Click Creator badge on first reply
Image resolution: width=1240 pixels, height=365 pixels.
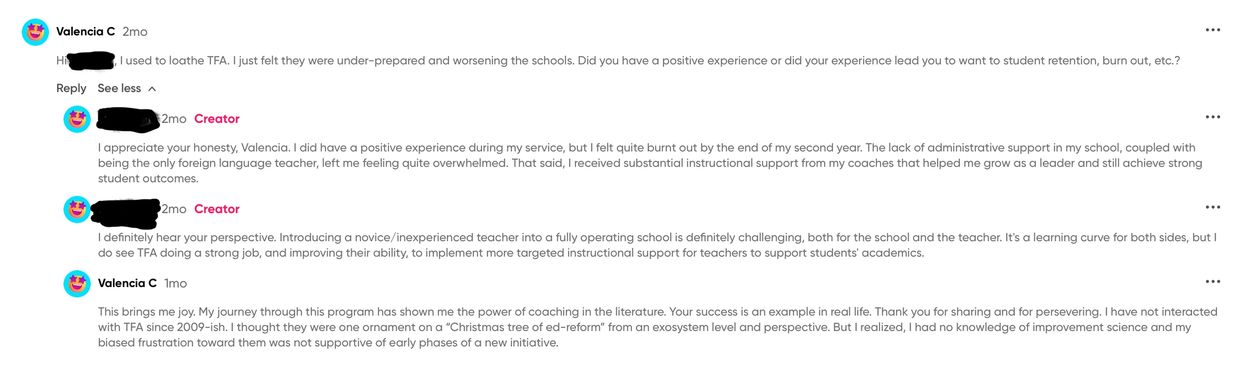click(217, 119)
